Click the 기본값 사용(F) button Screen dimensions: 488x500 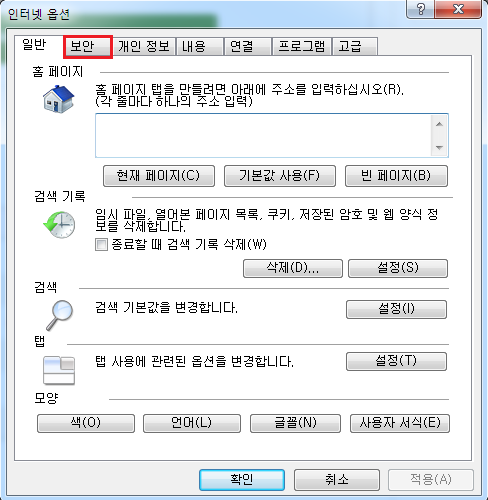(x=280, y=176)
